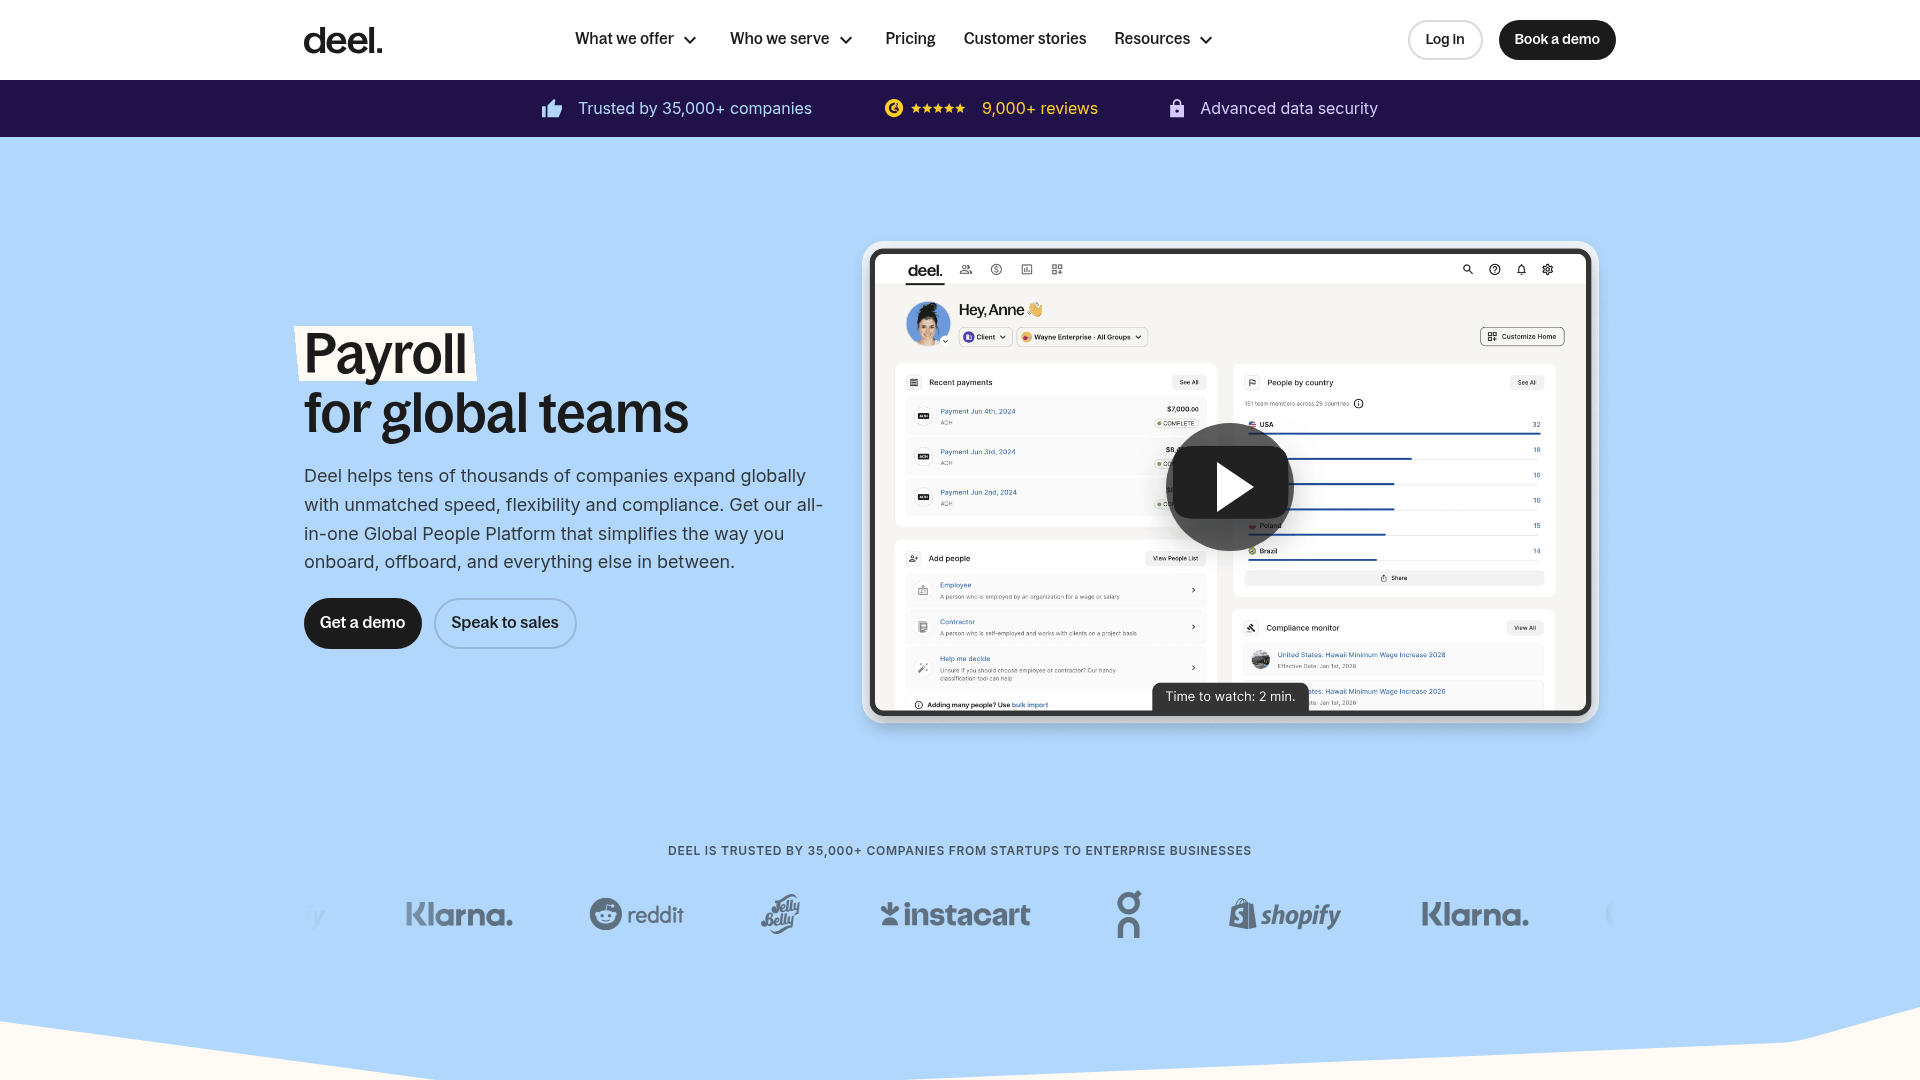
Task: Click the help question-mark icon in preview
Action: pyautogui.click(x=1495, y=269)
